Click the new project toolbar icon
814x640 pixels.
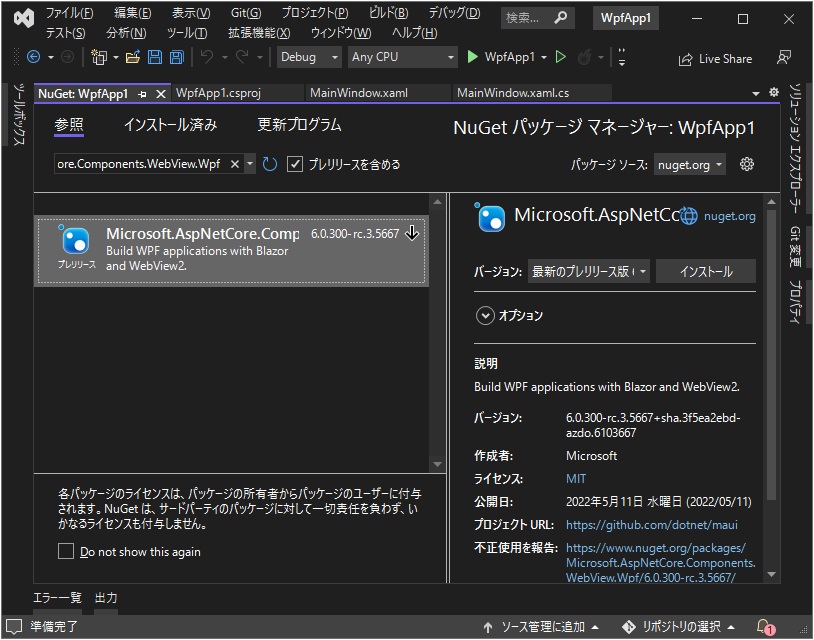(x=99, y=57)
